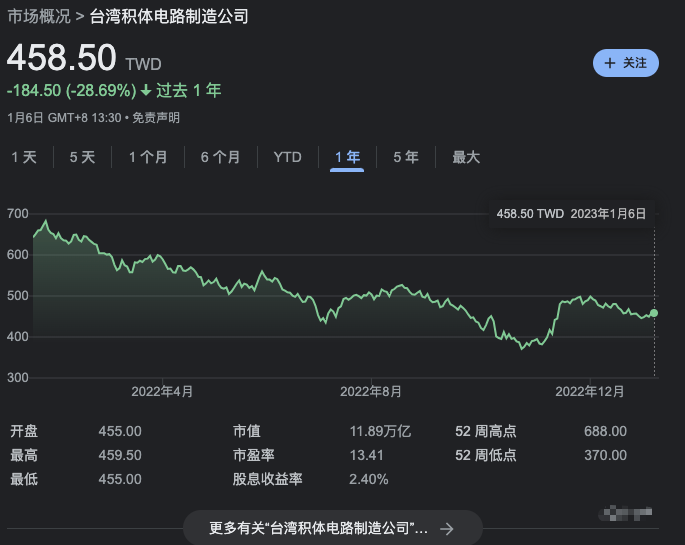The height and width of the screenshot is (545, 685).
Task: Click the green endpoint dot on chart
Action: 654,313
